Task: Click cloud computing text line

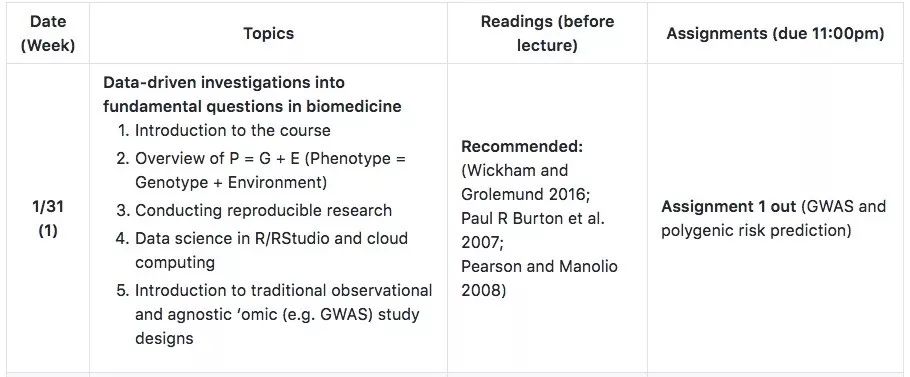Action: [175, 262]
